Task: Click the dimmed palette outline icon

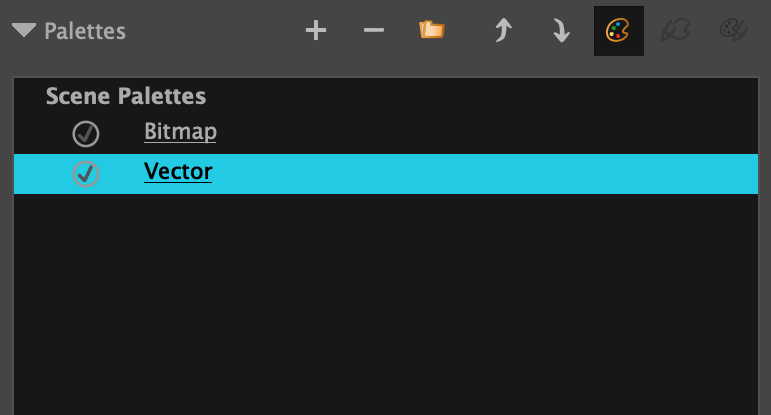Action: [675, 31]
